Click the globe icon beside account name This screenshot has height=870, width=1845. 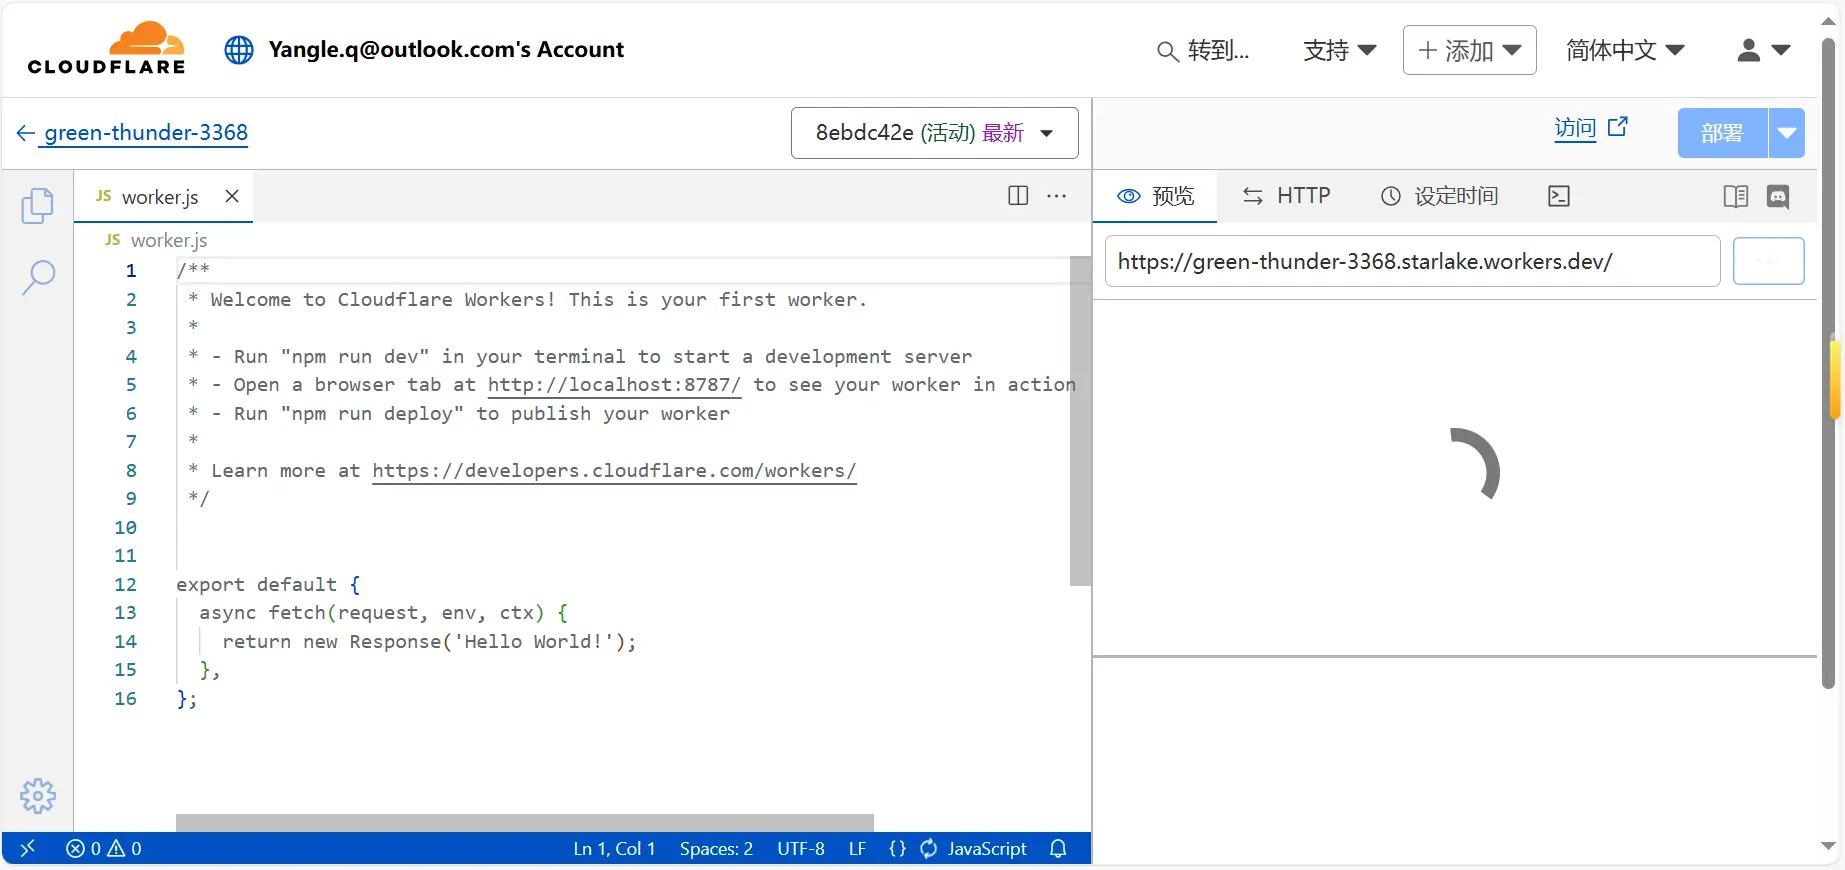pos(239,50)
